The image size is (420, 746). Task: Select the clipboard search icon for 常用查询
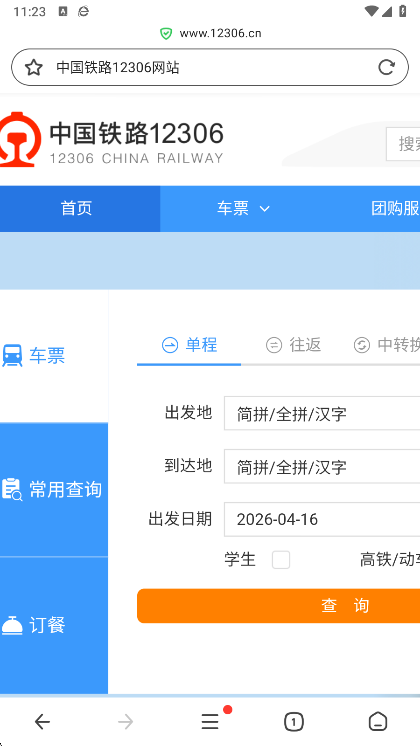[x=12, y=489]
